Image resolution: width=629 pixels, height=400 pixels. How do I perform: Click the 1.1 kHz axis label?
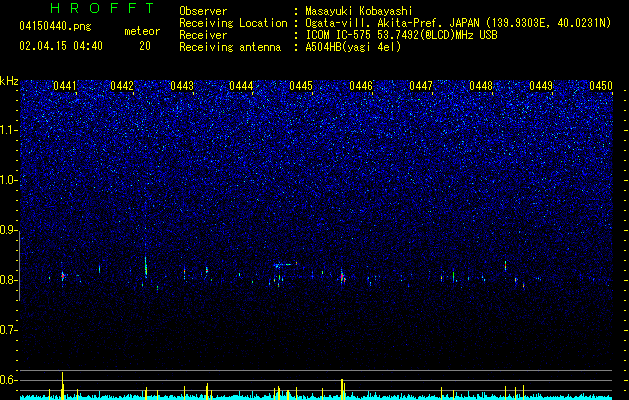click(9, 130)
